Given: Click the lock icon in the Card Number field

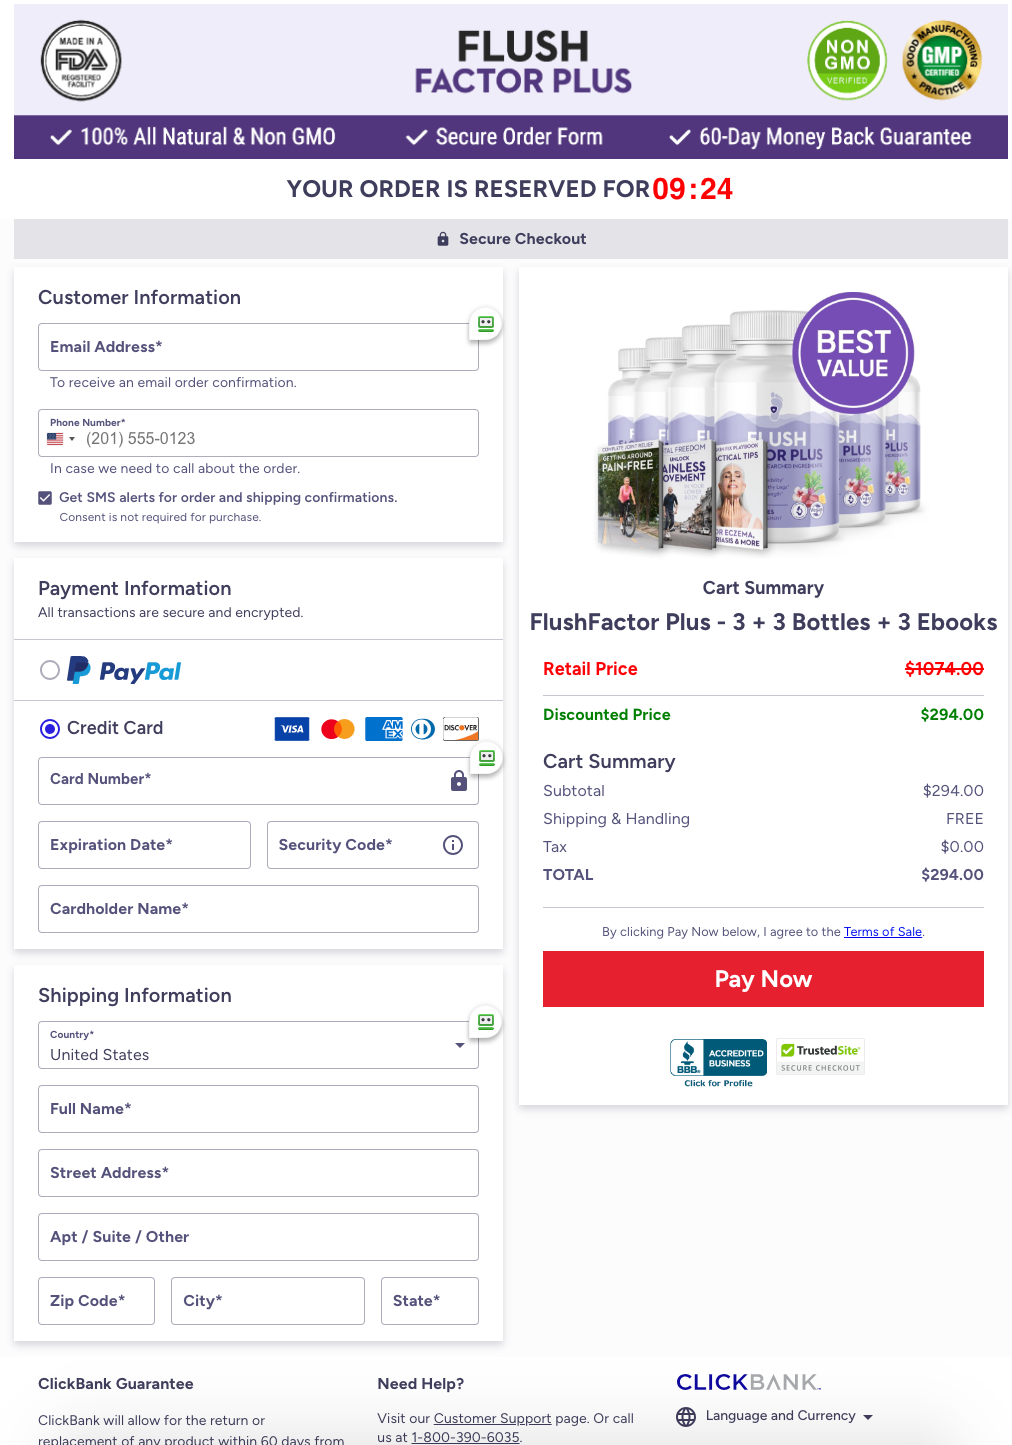Looking at the screenshot, I should pos(459,781).
